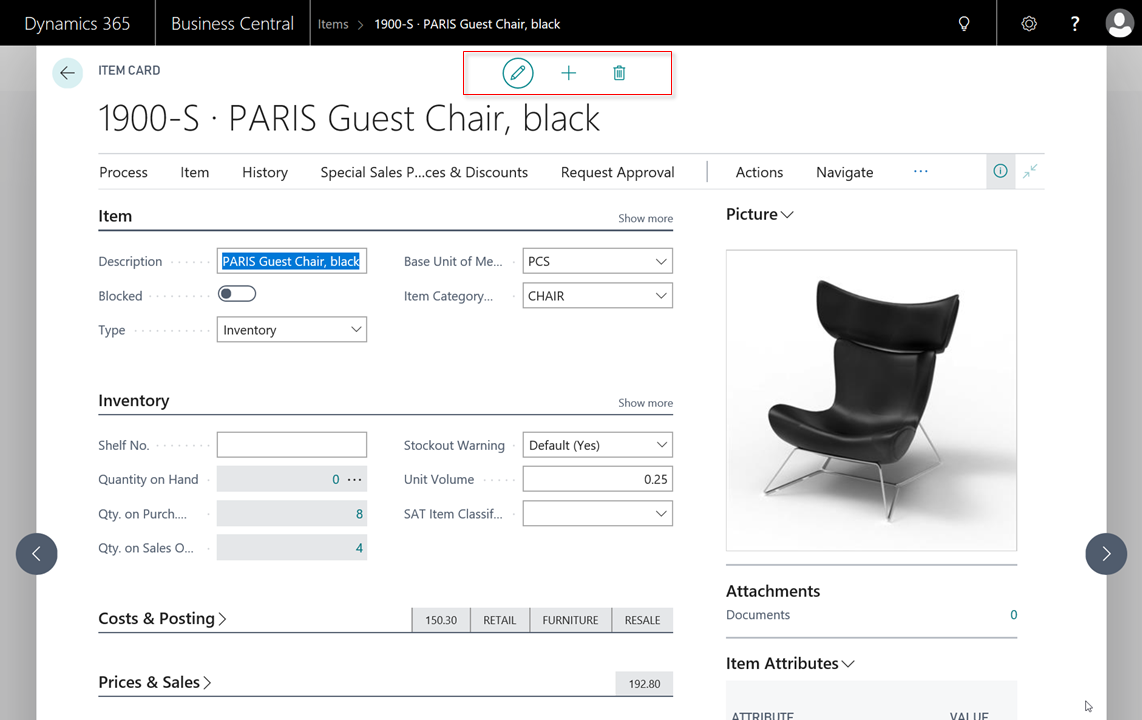
Task: Open the Navigate menu
Action: (844, 172)
